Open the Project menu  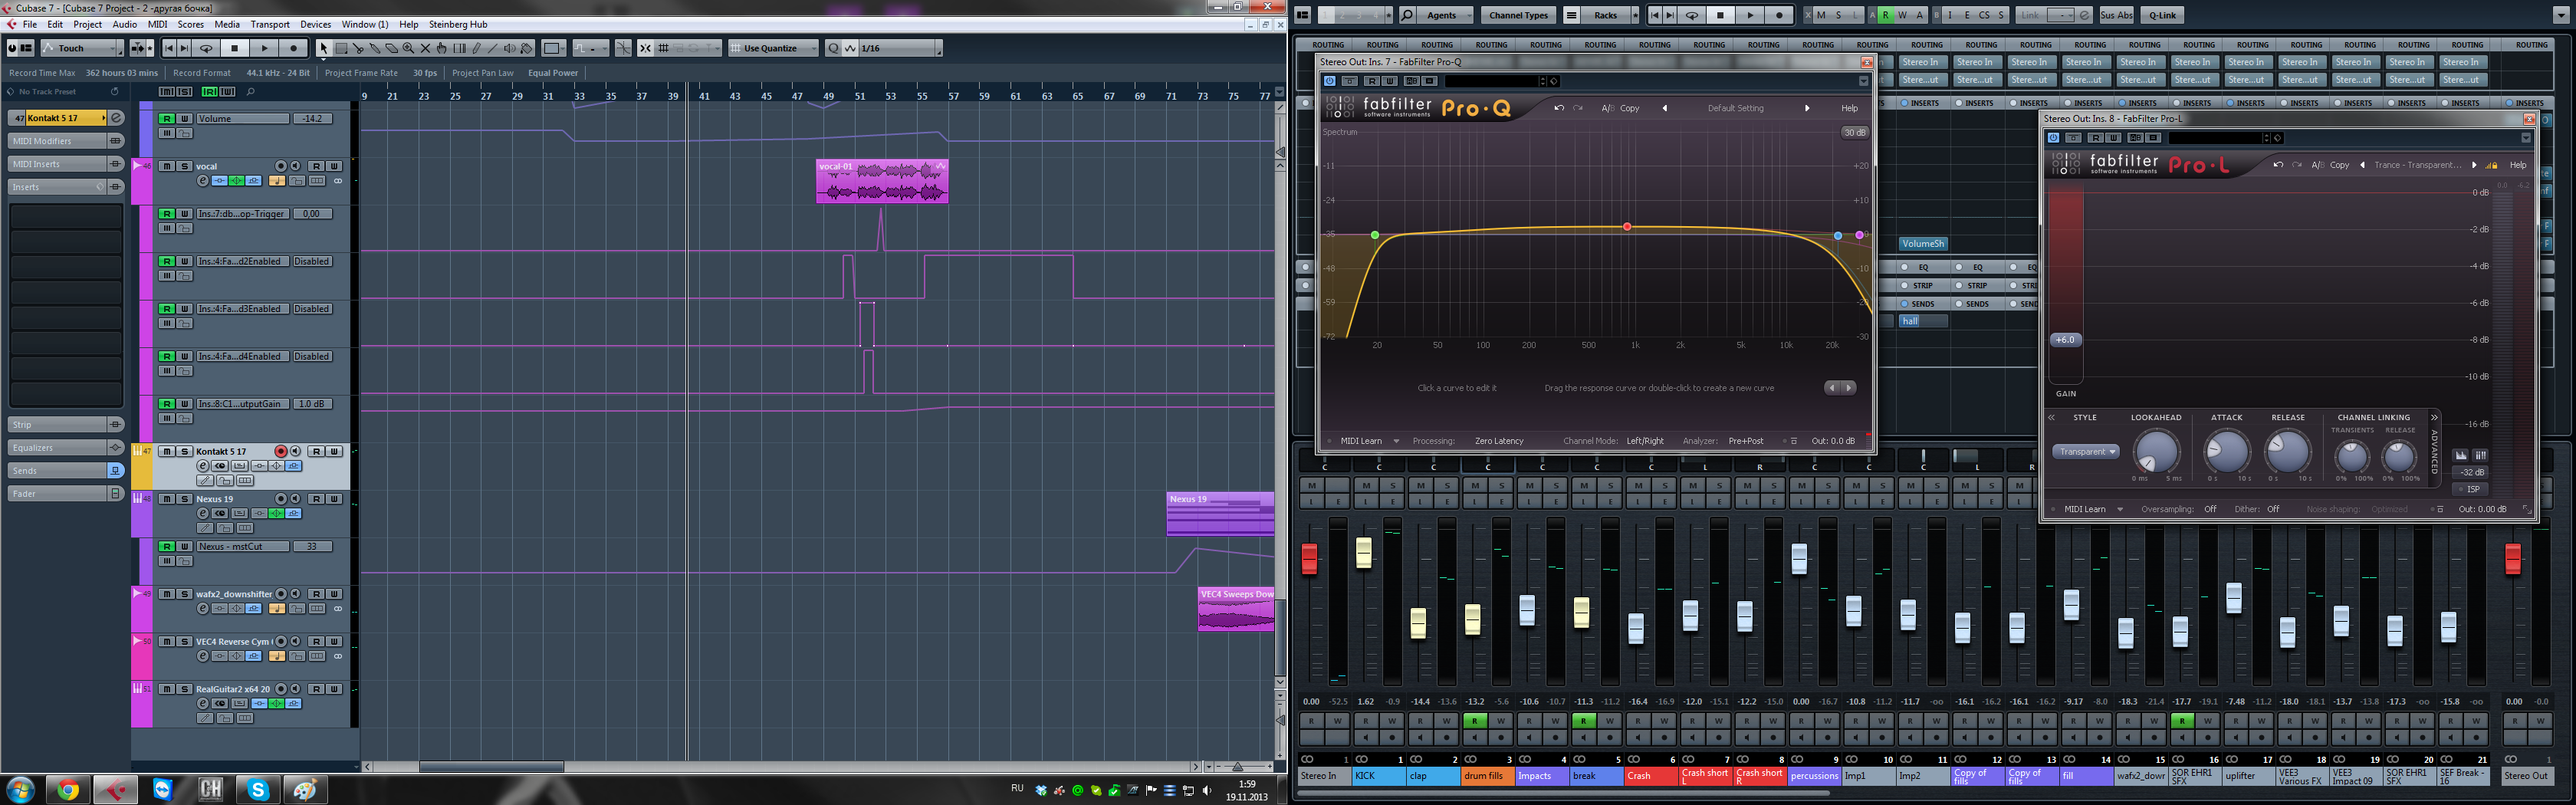click(x=87, y=24)
